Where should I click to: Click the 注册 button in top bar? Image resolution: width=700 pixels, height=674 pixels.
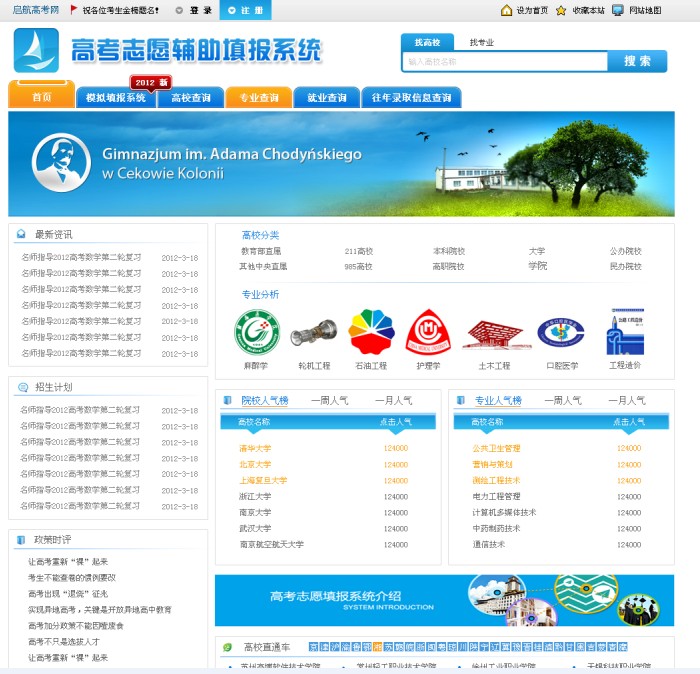coord(246,10)
